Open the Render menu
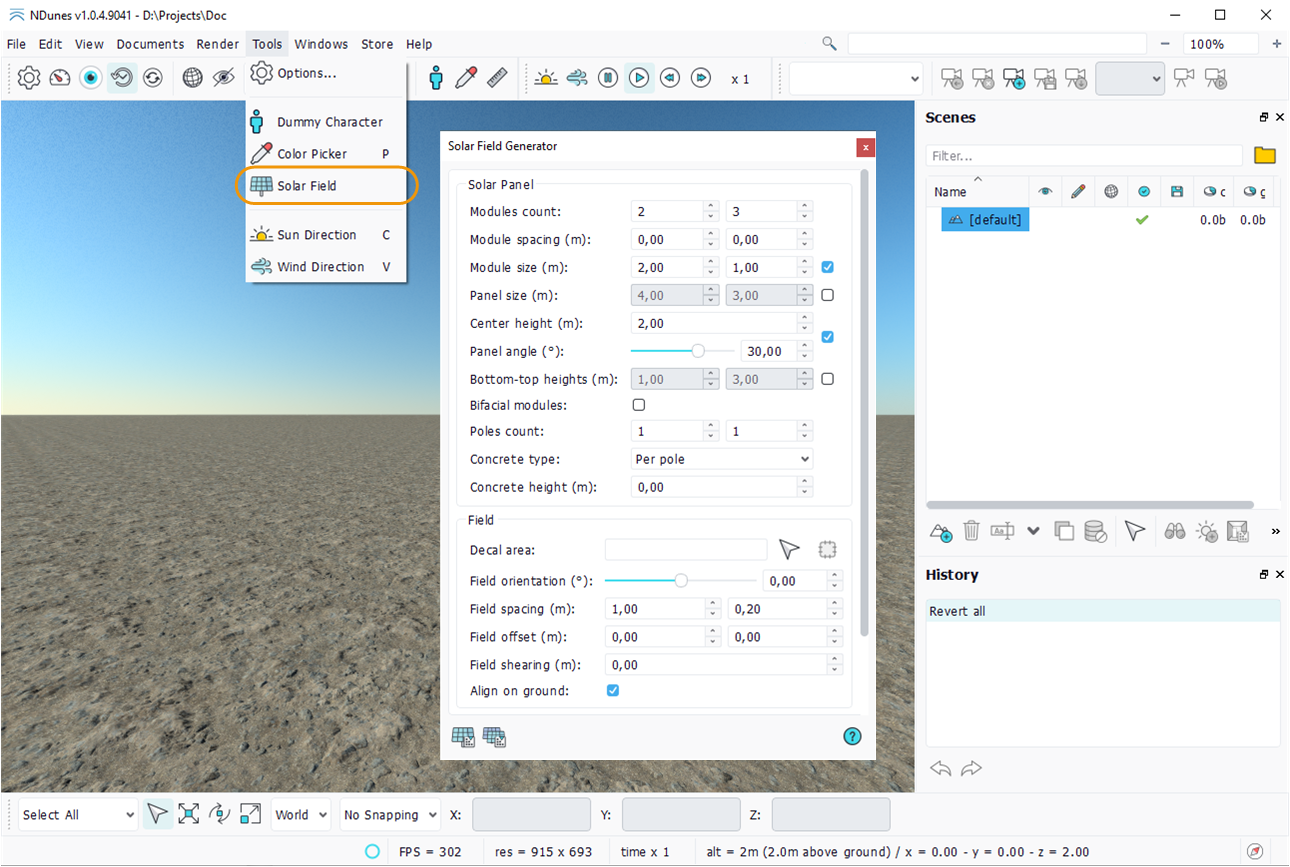The height and width of the screenshot is (867, 1290). [x=217, y=44]
